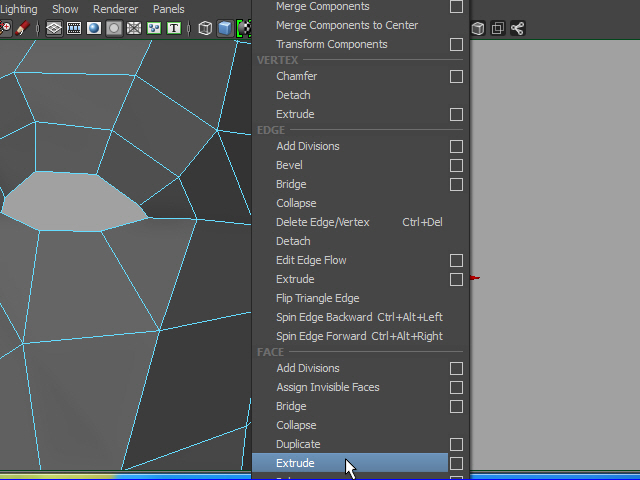Toggle the Safe Title 'T' icon

point(174,28)
